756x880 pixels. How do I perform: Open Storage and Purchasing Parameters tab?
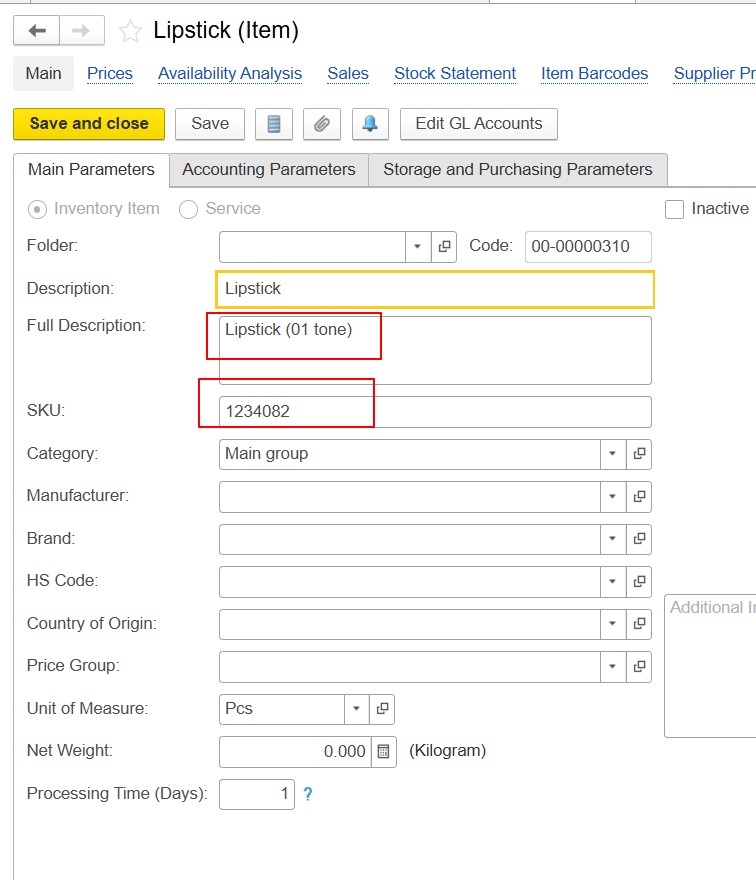[x=517, y=169]
